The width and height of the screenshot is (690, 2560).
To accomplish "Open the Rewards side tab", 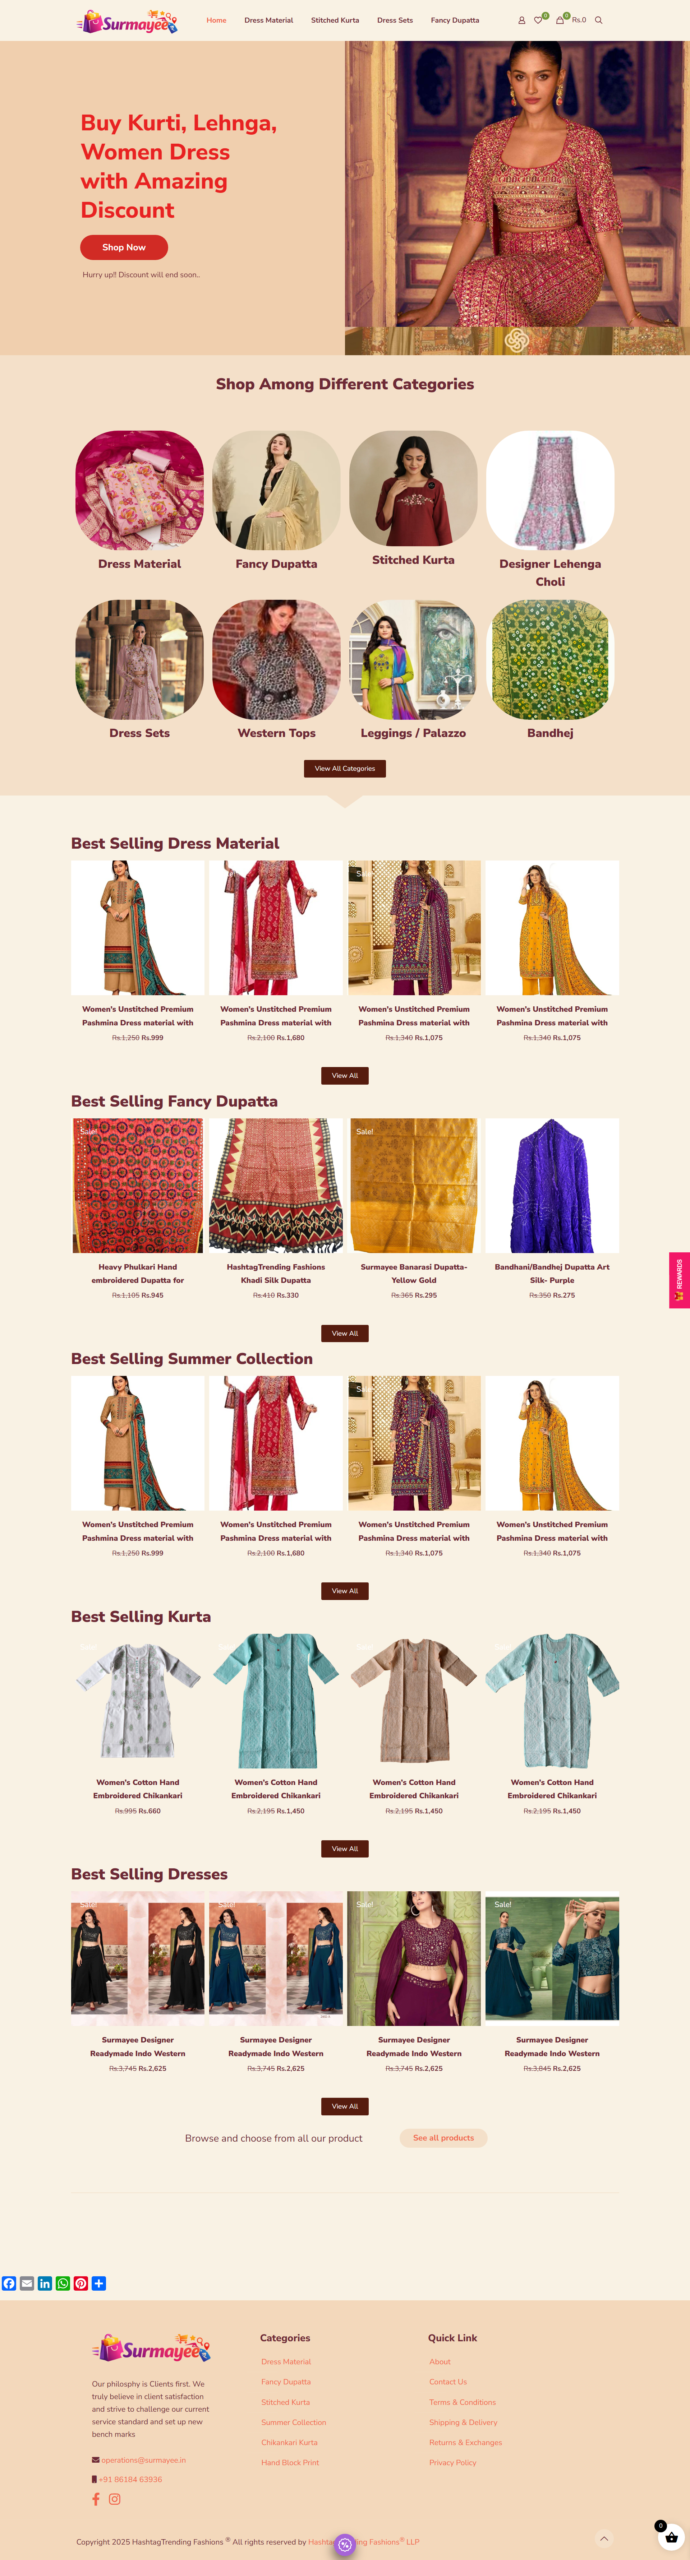I will click(679, 1280).
